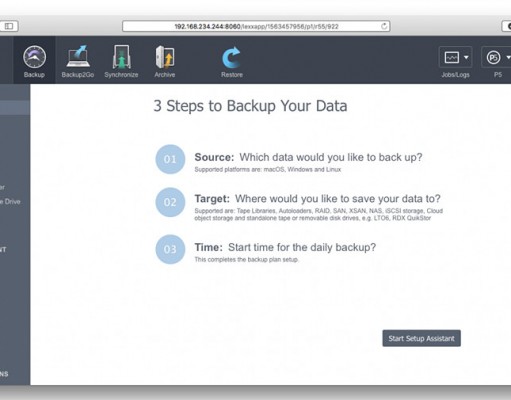Click the Target question text
511x400 pixels.
(x=338, y=199)
